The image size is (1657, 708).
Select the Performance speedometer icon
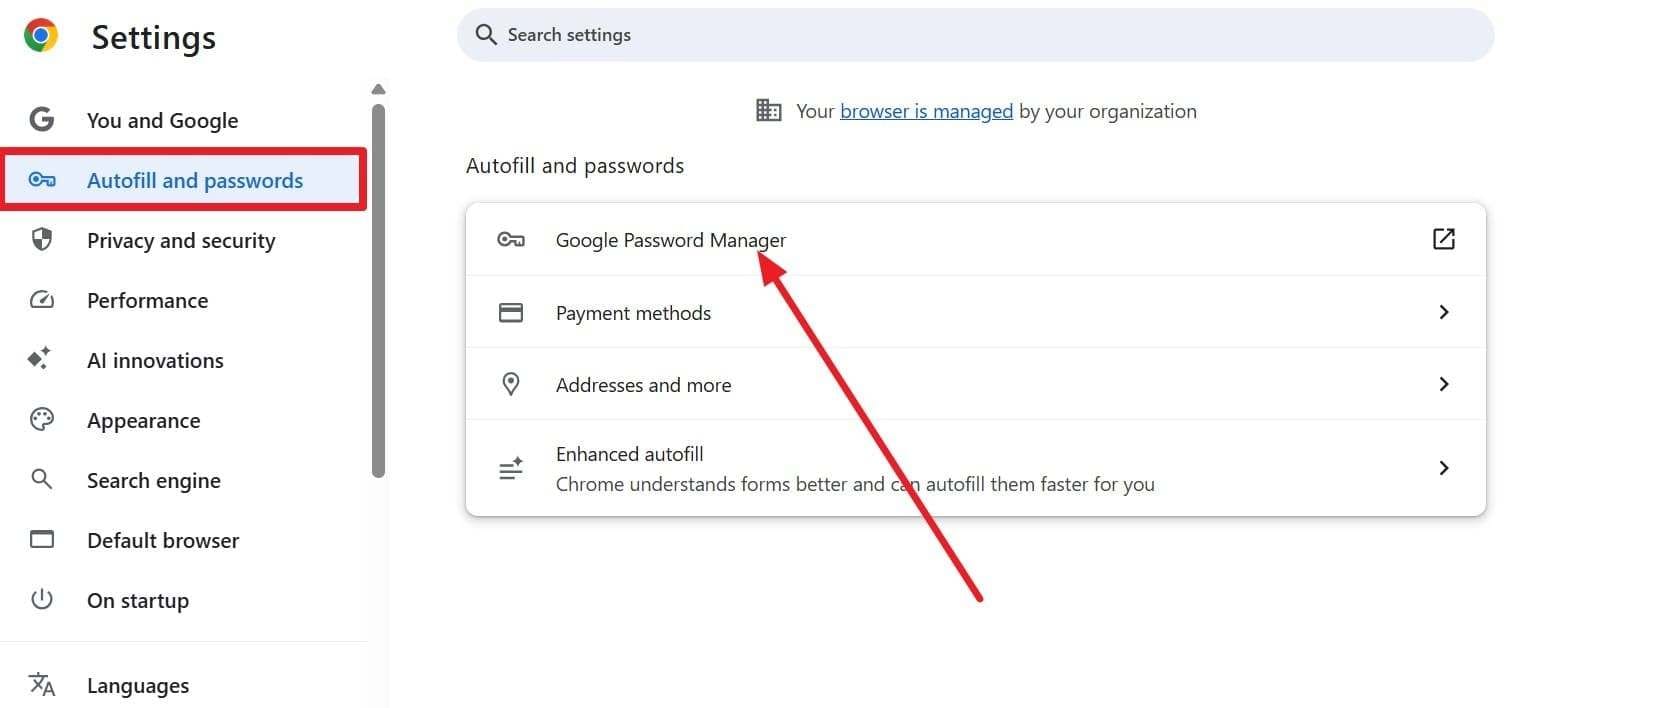tap(41, 300)
